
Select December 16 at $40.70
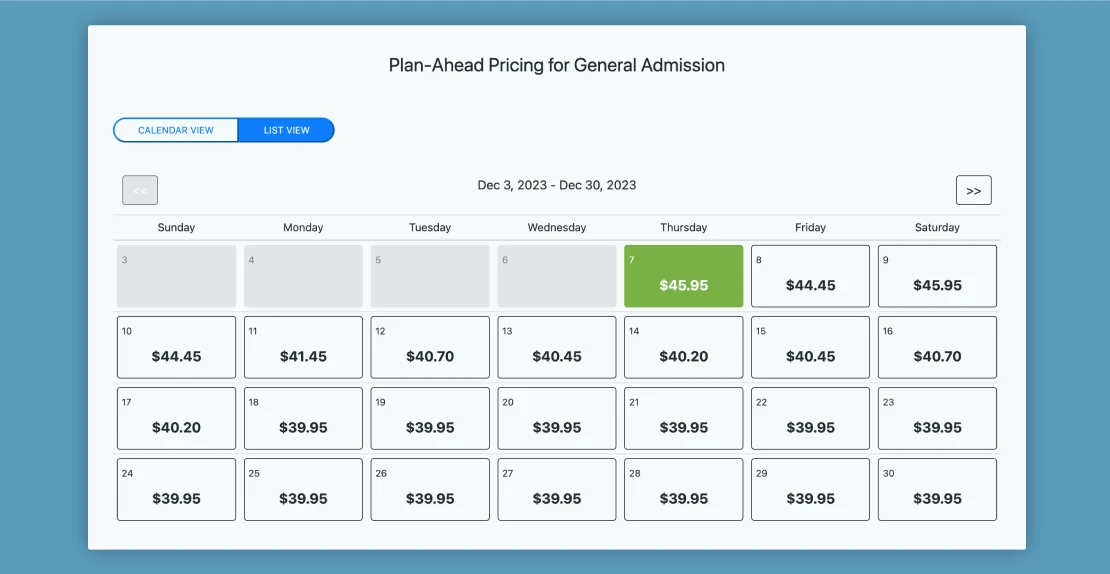pos(937,347)
